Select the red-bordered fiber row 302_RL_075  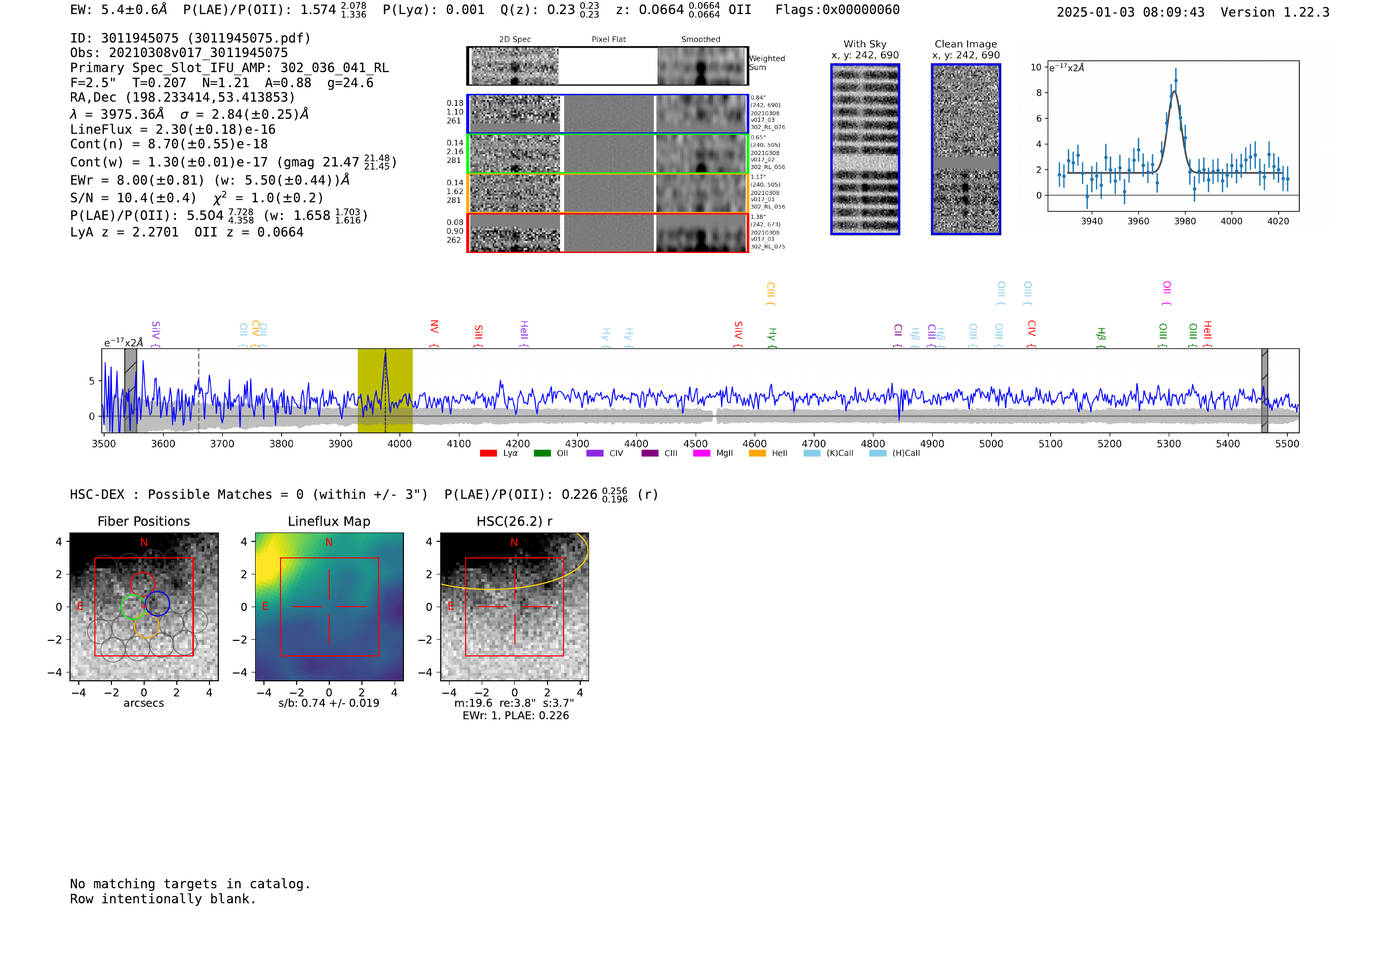608,232
